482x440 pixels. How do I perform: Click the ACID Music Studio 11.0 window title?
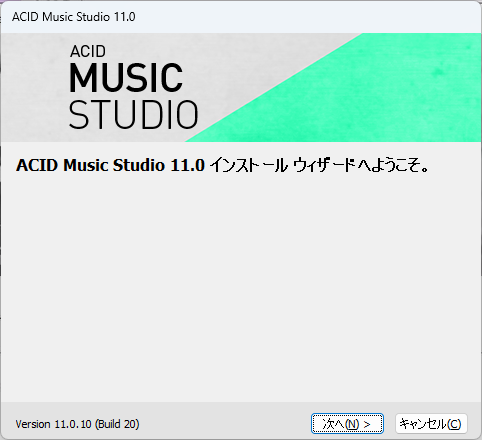pyautogui.click(x=74, y=17)
